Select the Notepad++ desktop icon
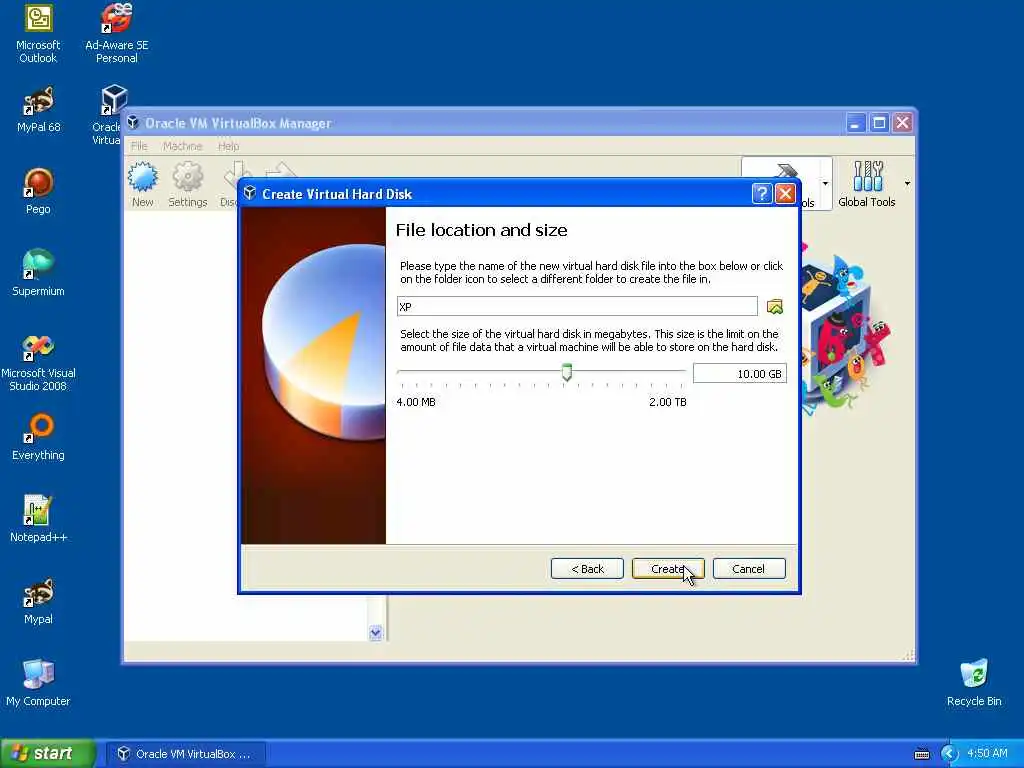Viewport: 1024px width, 768px height. click(38, 519)
